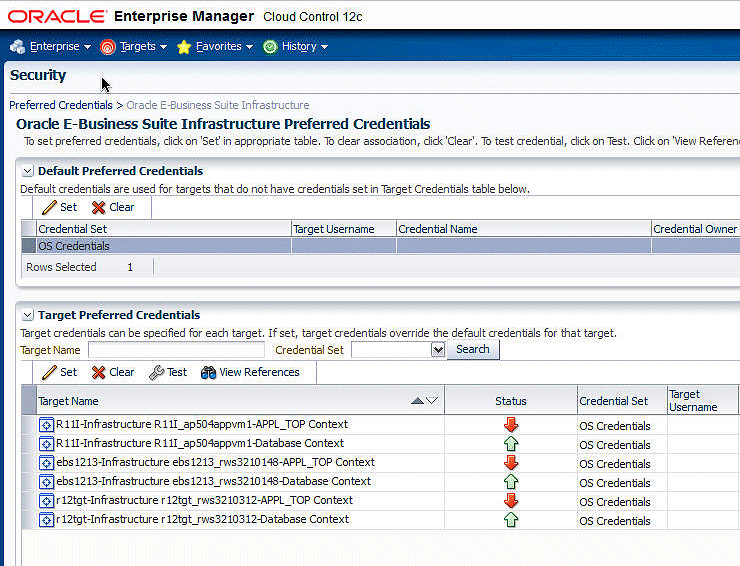Click up status arrow for R11I Database Context
This screenshot has height=566, width=740.
click(511, 444)
